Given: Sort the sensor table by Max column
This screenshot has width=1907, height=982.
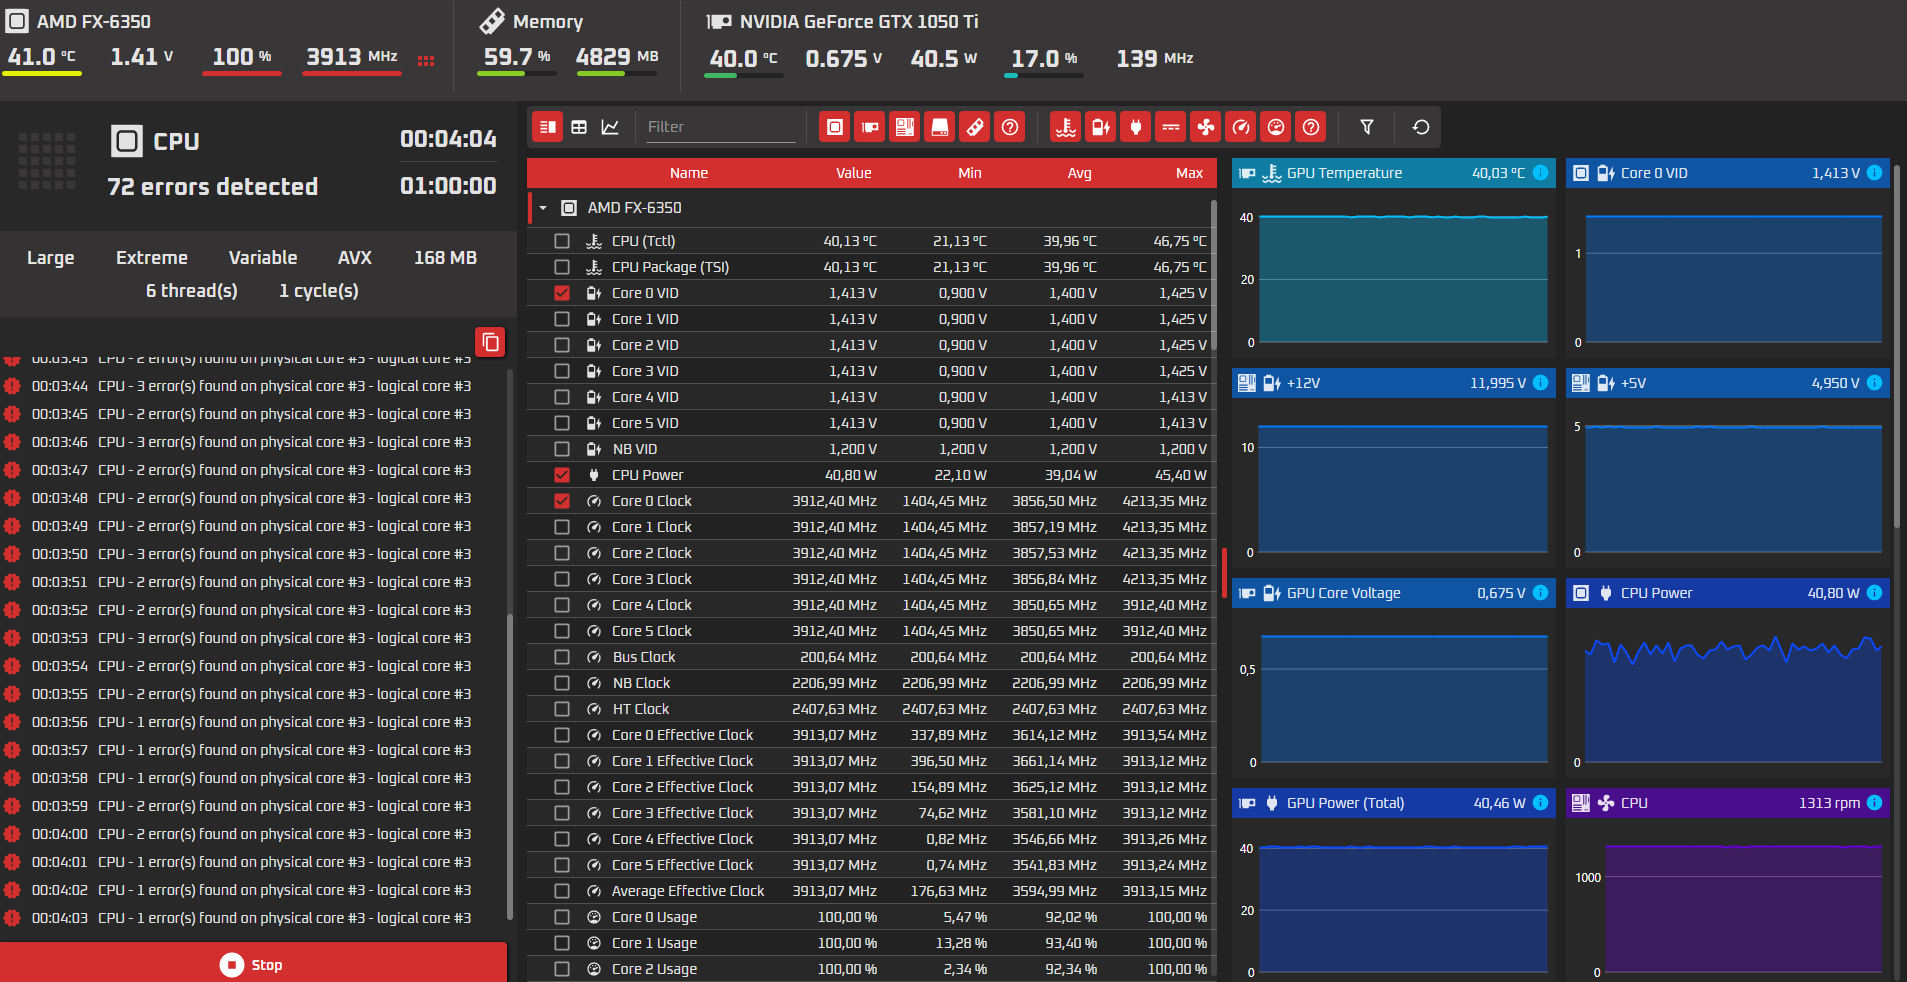Looking at the screenshot, I should [x=1189, y=173].
